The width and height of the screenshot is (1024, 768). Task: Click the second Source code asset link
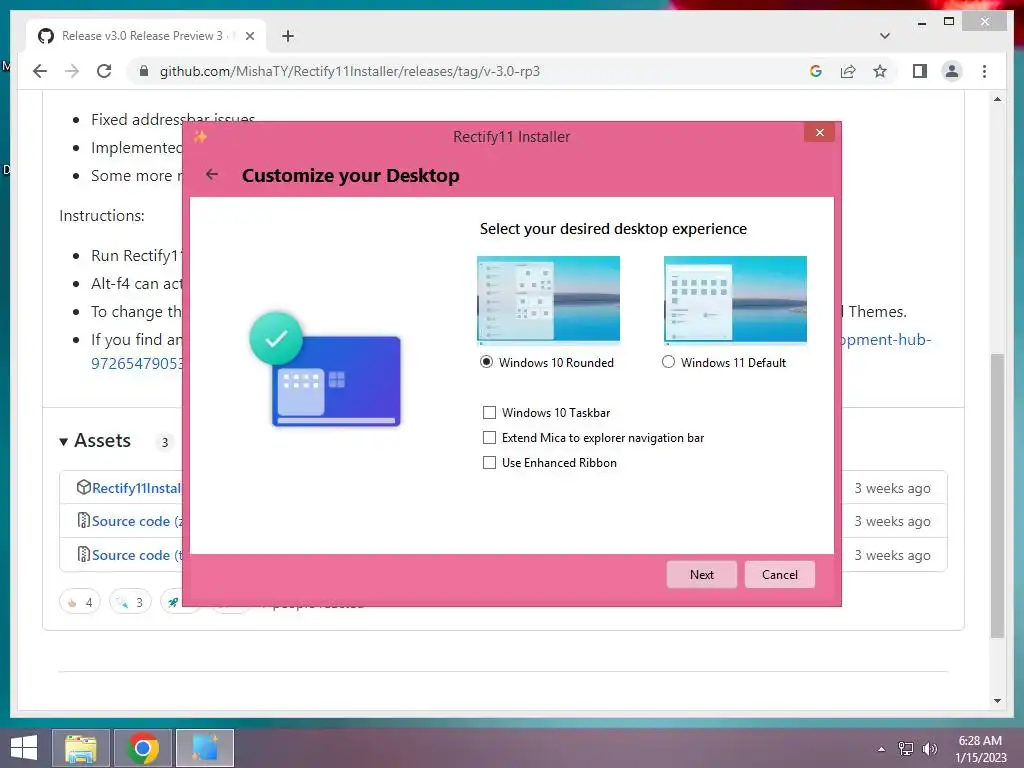(x=137, y=555)
